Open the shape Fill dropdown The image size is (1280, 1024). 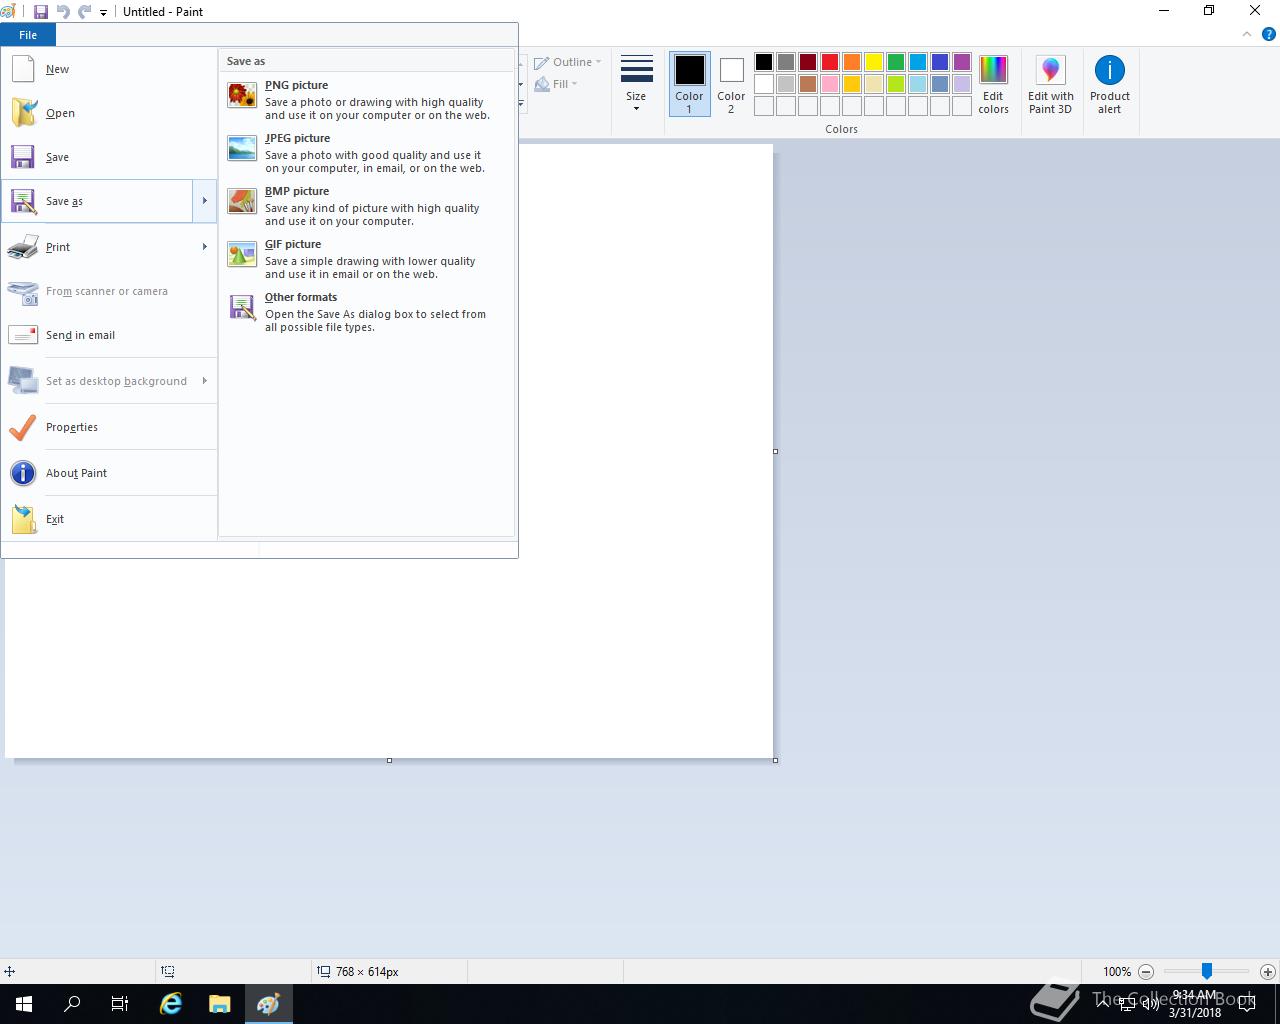coord(556,84)
